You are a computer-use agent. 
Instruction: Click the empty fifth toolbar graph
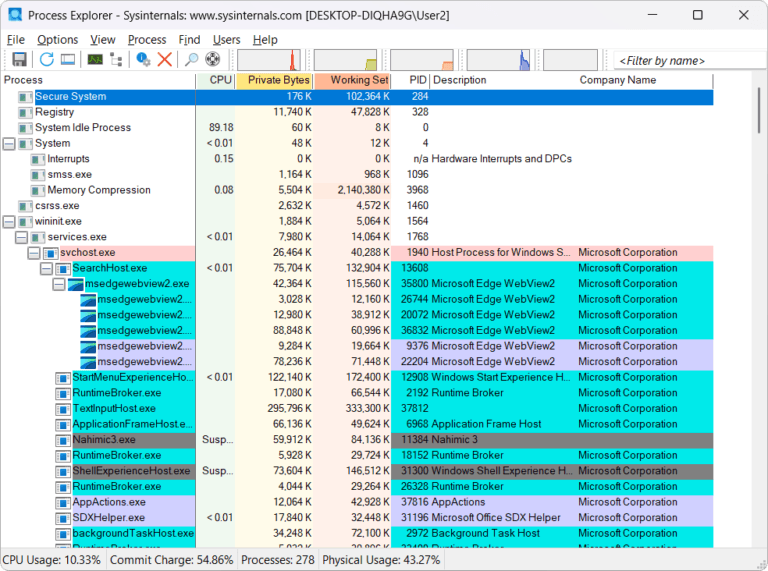point(570,60)
